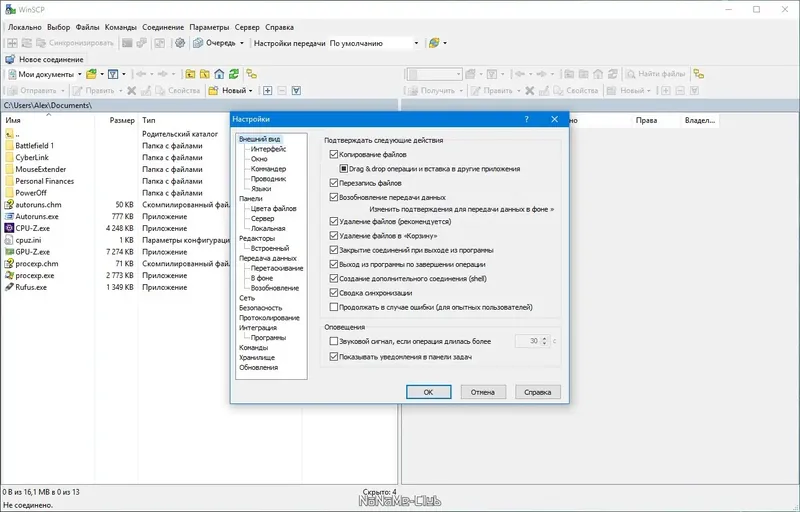Viewport: 800px width, 512px height.
Task: Open the Файлы menu
Action: [x=87, y=27]
